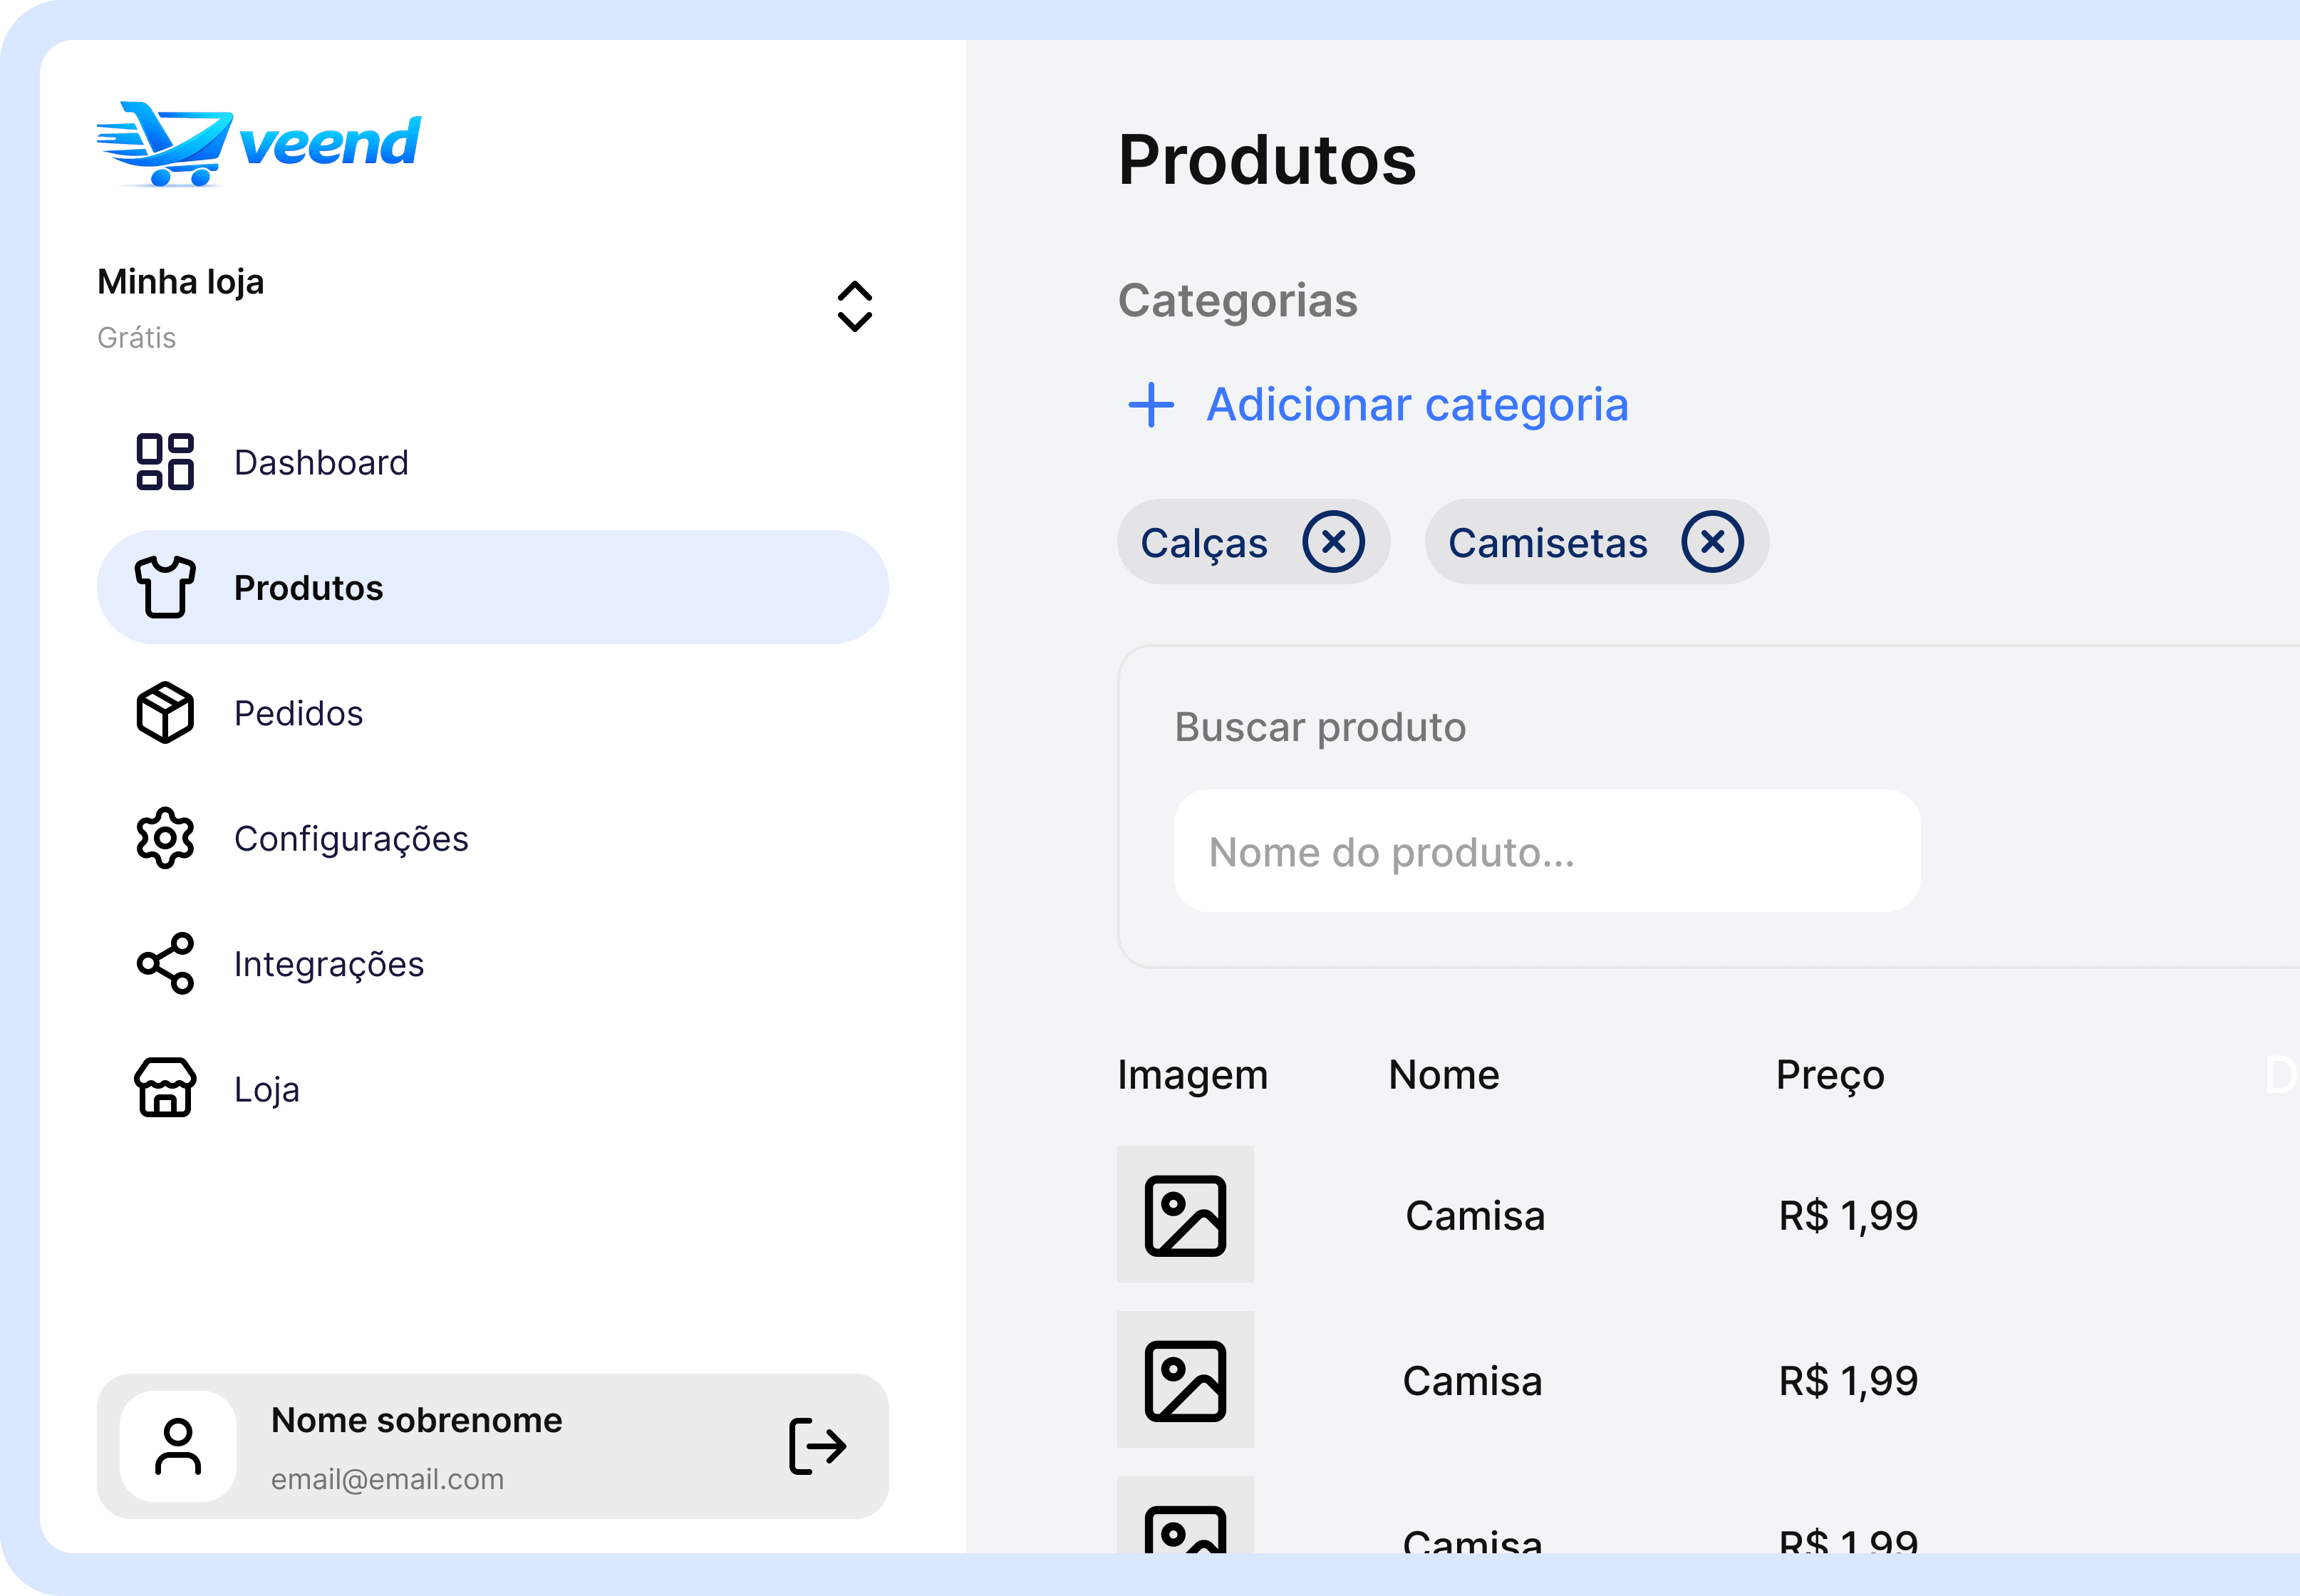The height and width of the screenshot is (1596, 2300).
Task: Click the Integrações share icon
Action: pyautogui.click(x=165, y=963)
